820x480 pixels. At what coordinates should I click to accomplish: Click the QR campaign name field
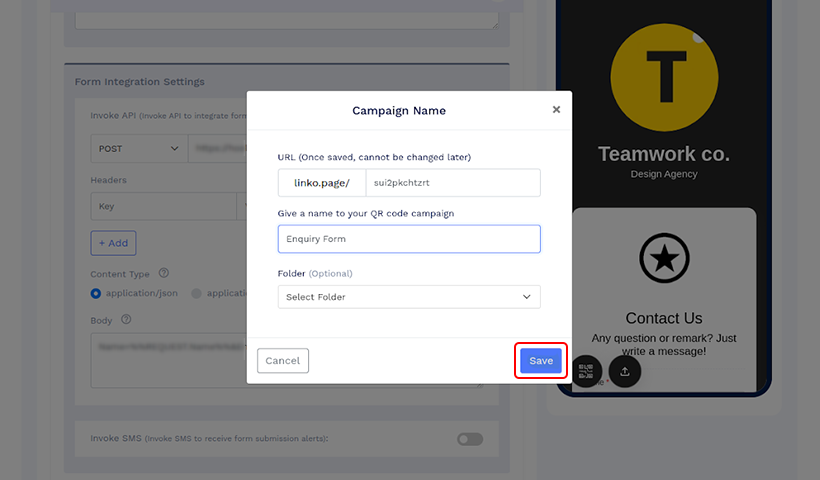point(409,239)
